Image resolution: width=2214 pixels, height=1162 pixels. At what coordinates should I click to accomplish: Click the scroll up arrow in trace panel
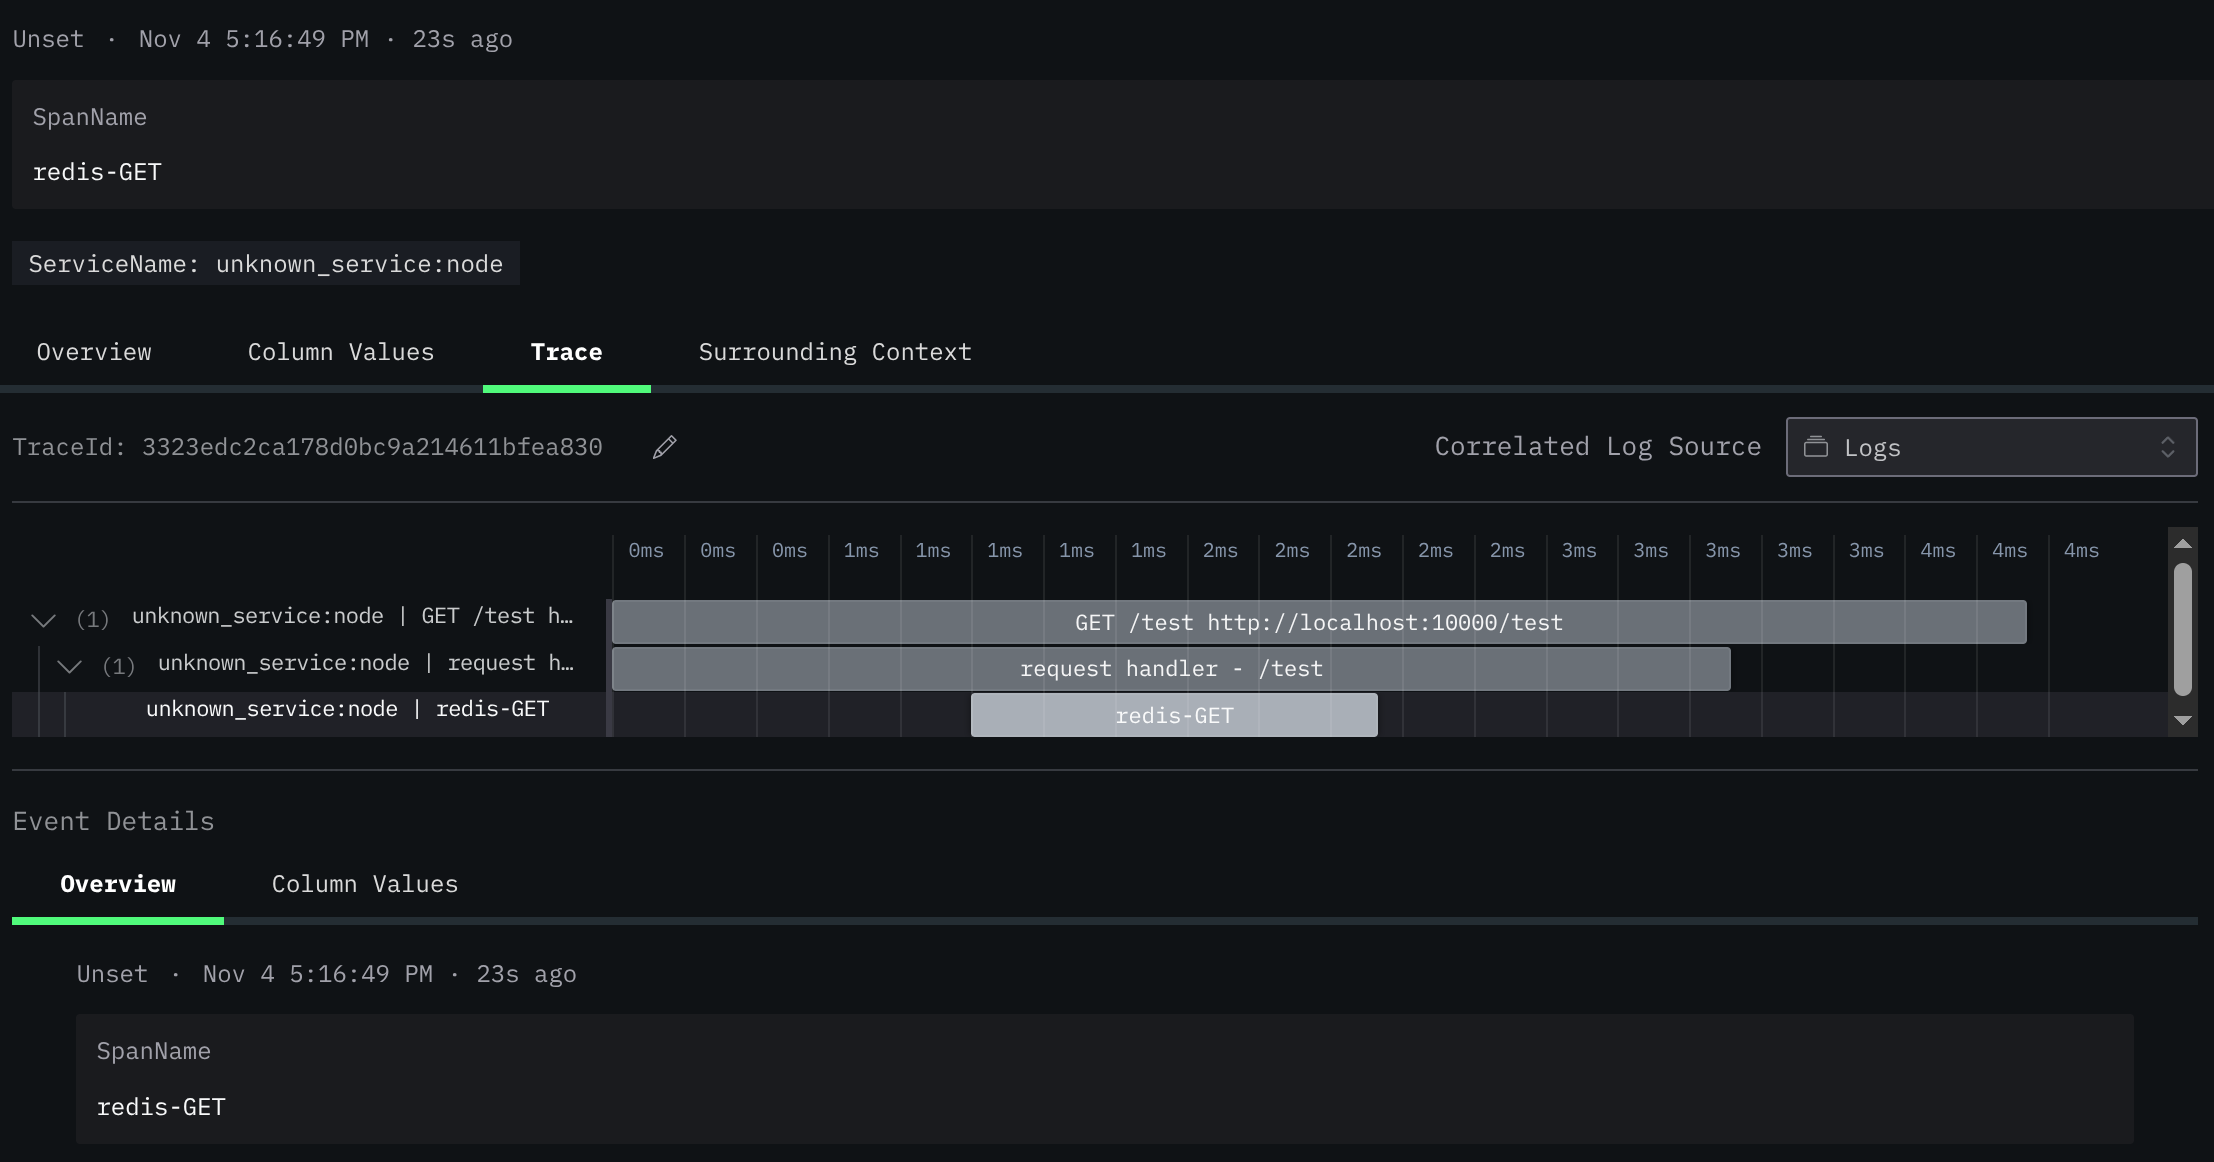[x=2183, y=543]
